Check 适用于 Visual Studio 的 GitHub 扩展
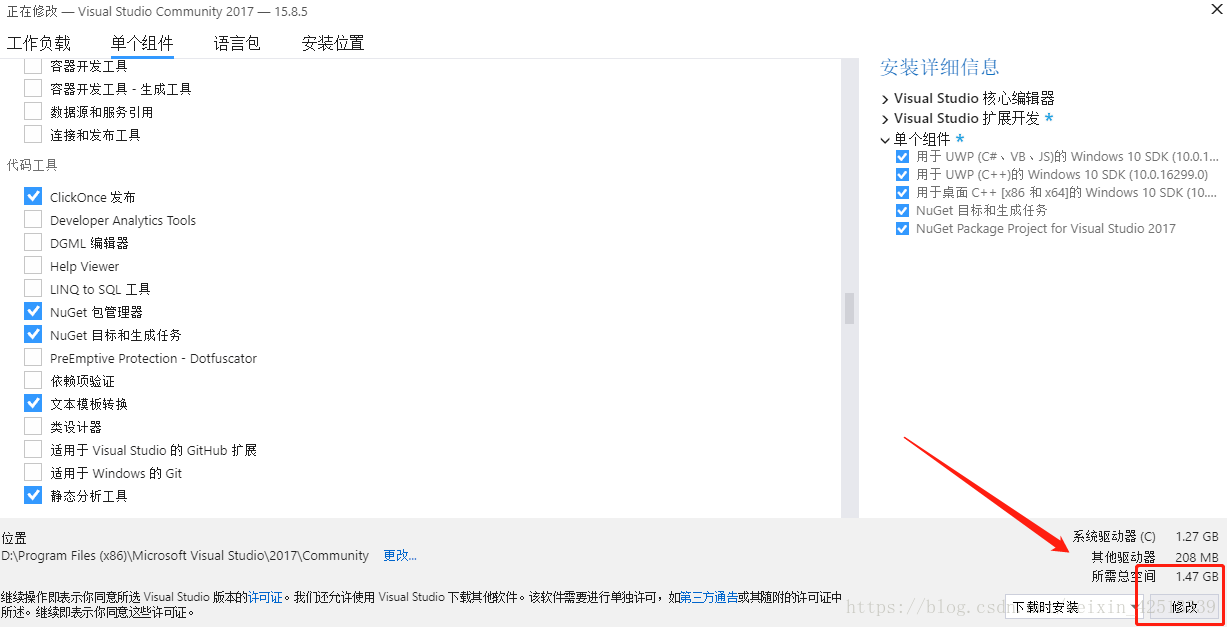This screenshot has width=1227, height=627. click(33, 449)
